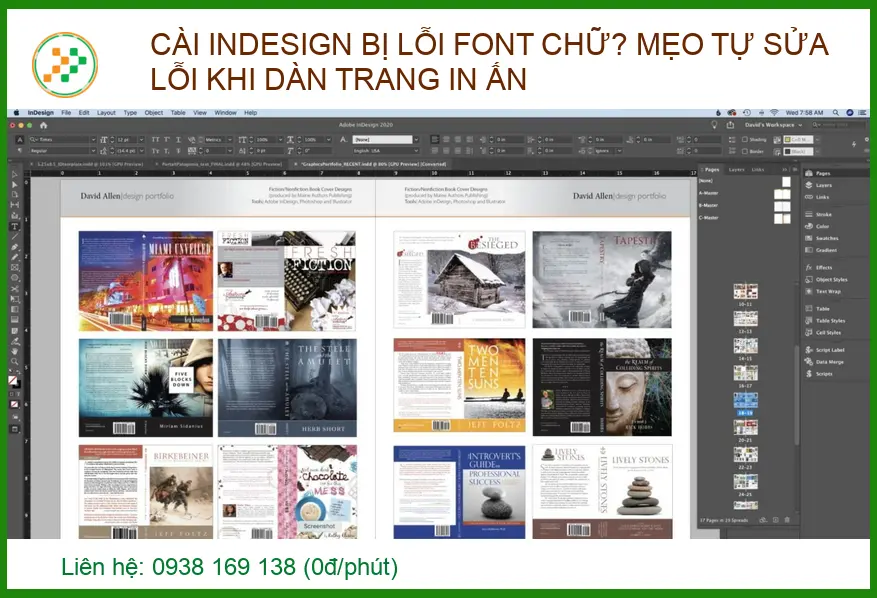Toggle Subscript formatting button
The image size is (877, 598).
(167, 151)
